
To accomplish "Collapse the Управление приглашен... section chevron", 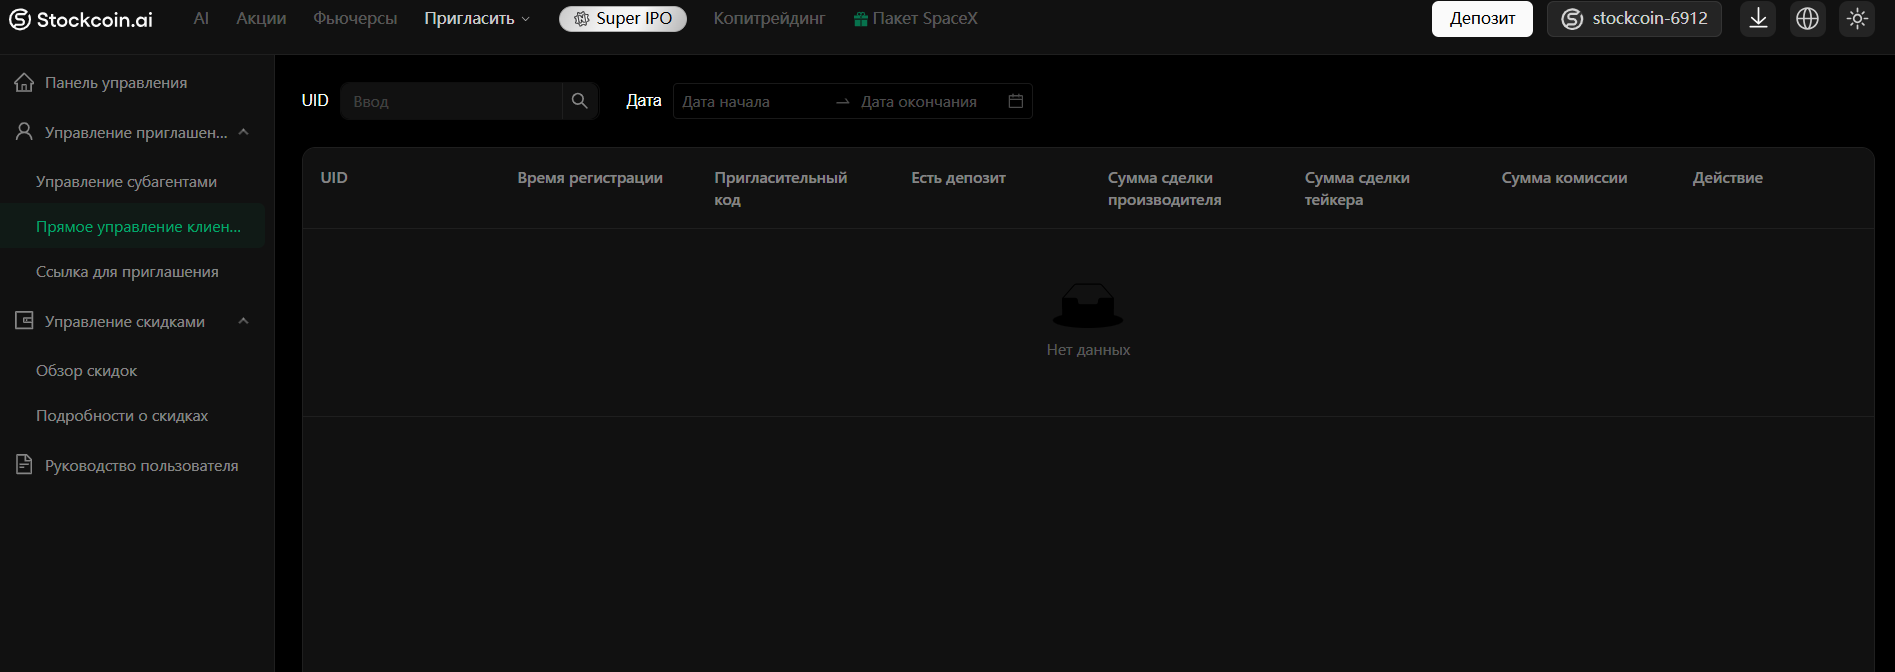I will click(243, 132).
